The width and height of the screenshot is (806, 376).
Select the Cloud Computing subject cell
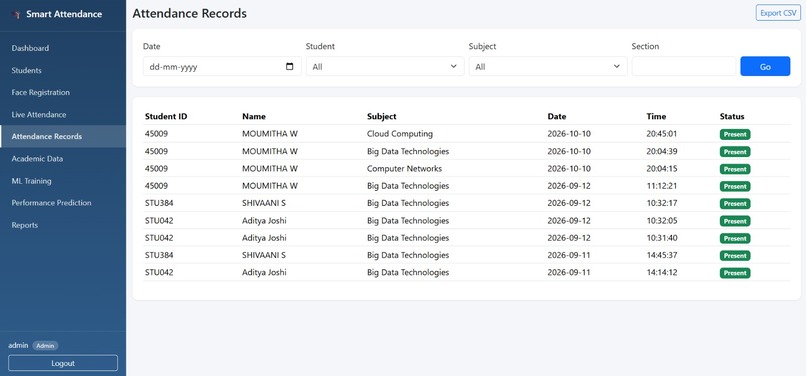pos(400,134)
